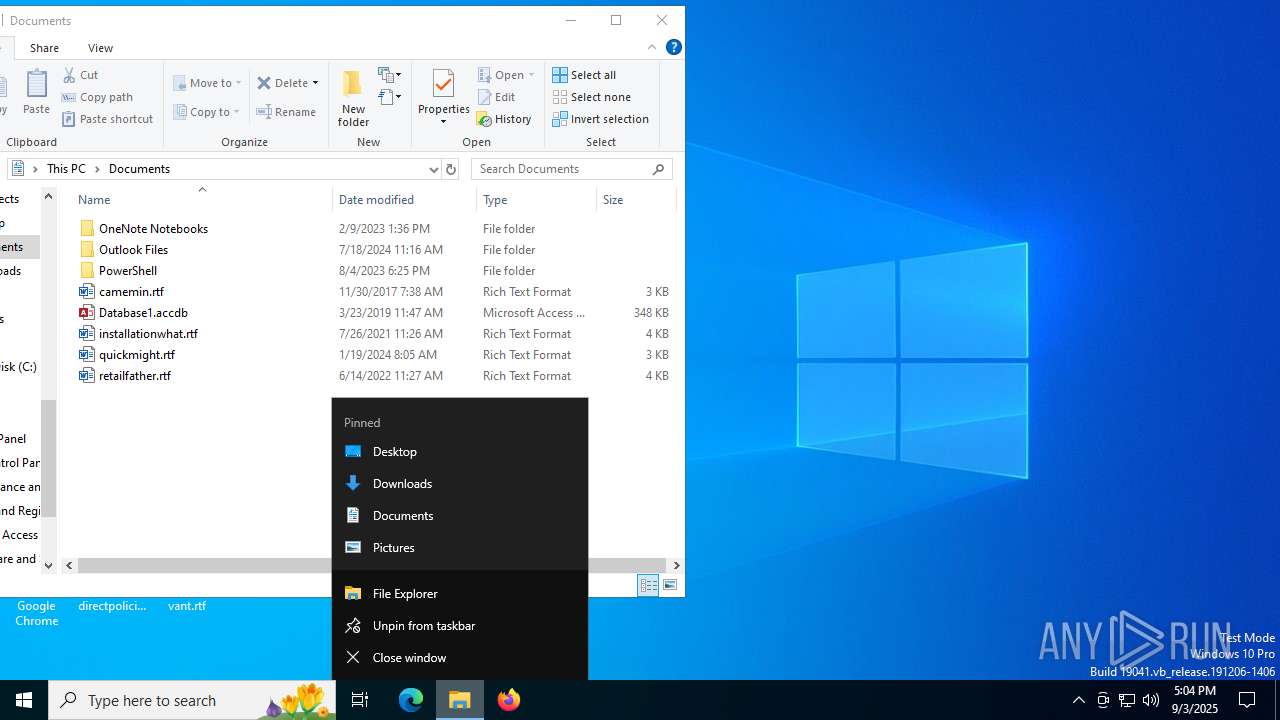Click the Google Chrome desktop shortcut
Viewport: 1280px width, 720px height.
[36, 613]
